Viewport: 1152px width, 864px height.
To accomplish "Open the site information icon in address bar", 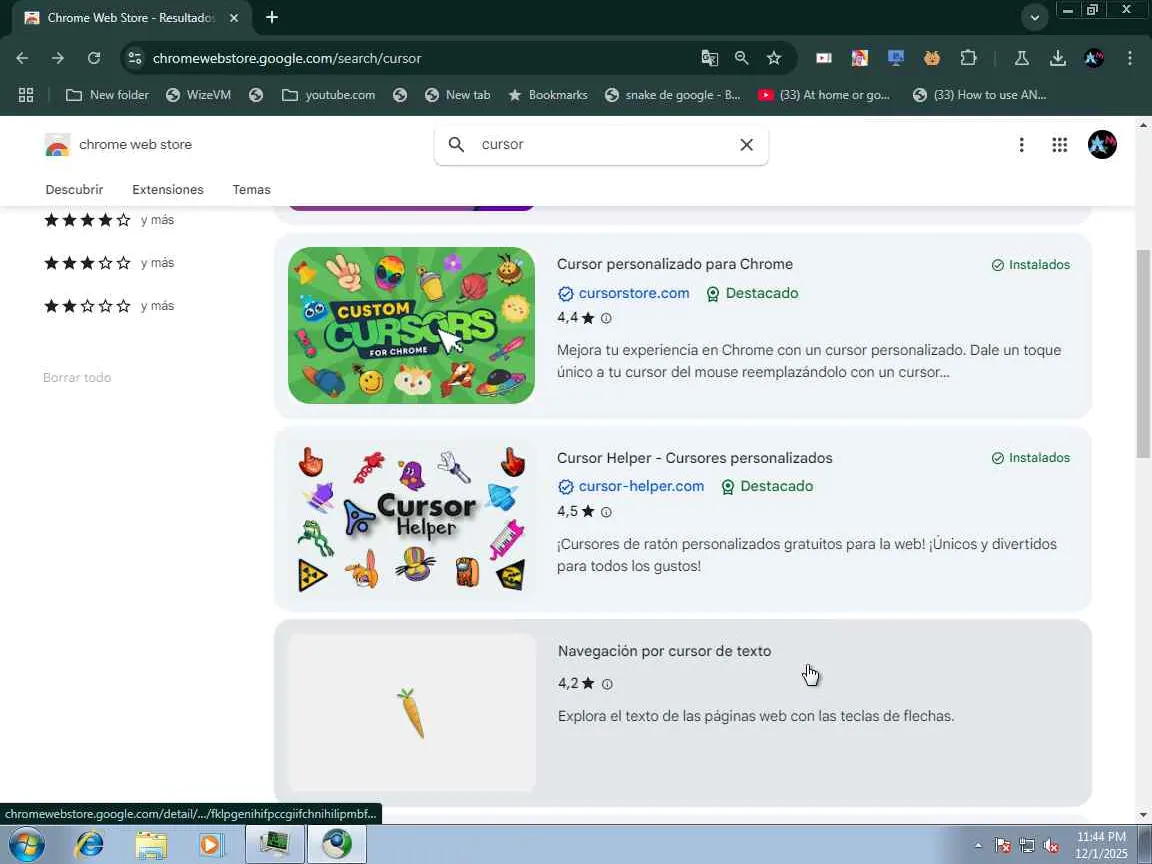I will (x=134, y=58).
